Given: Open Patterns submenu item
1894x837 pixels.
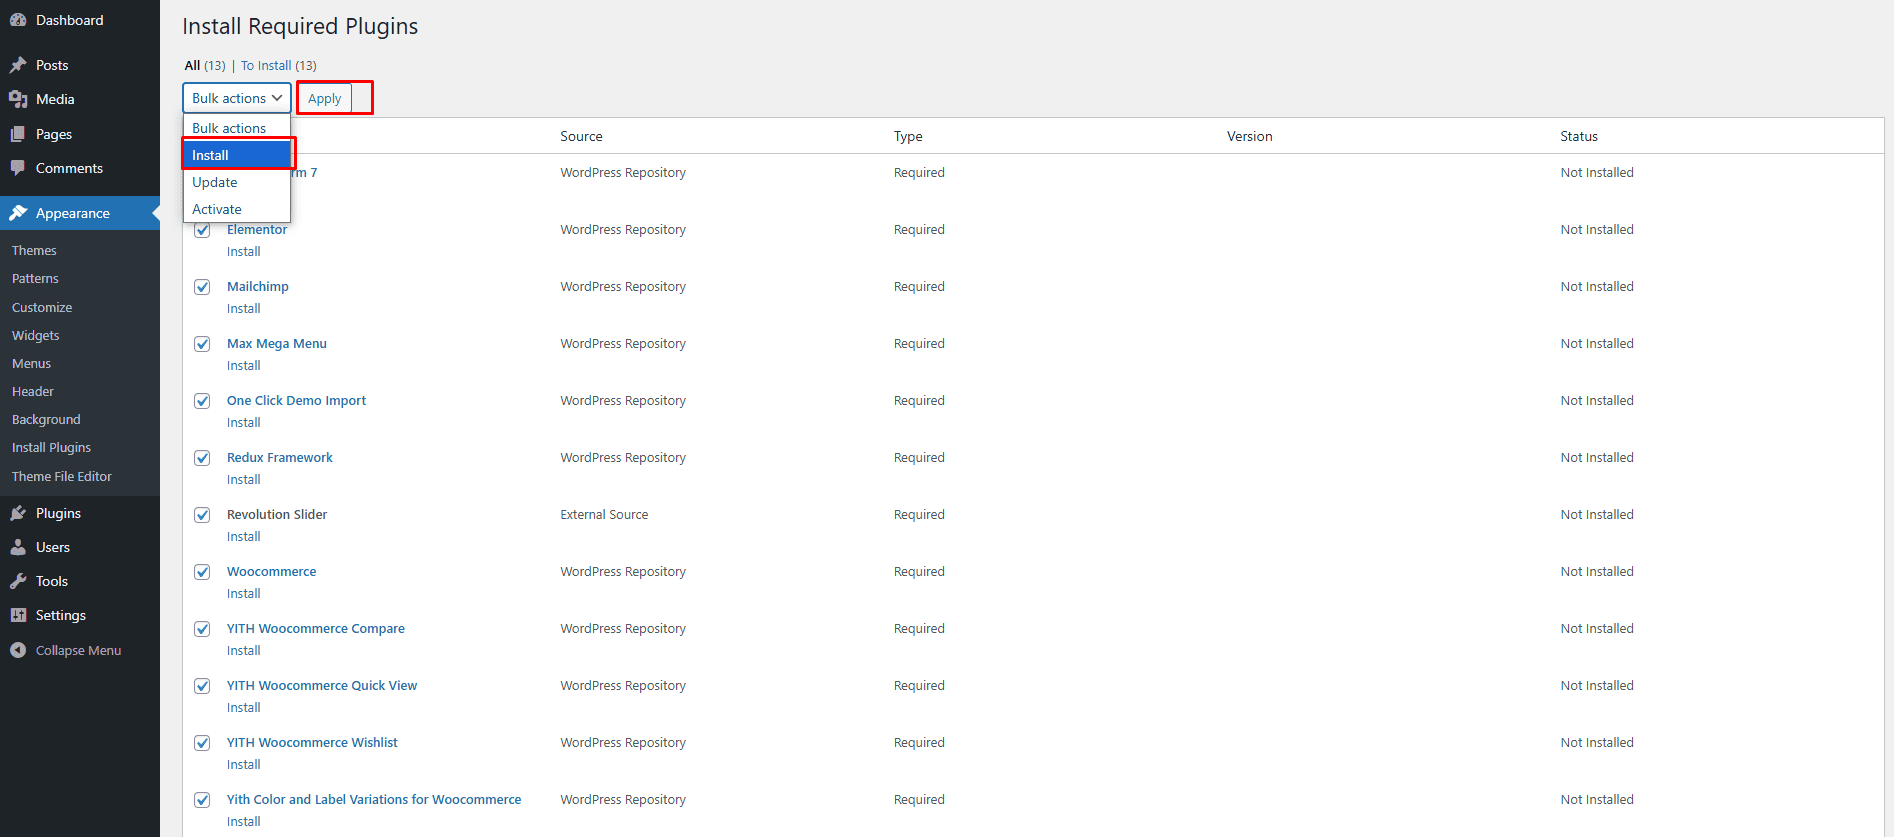Looking at the screenshot, I should point(35,278).
